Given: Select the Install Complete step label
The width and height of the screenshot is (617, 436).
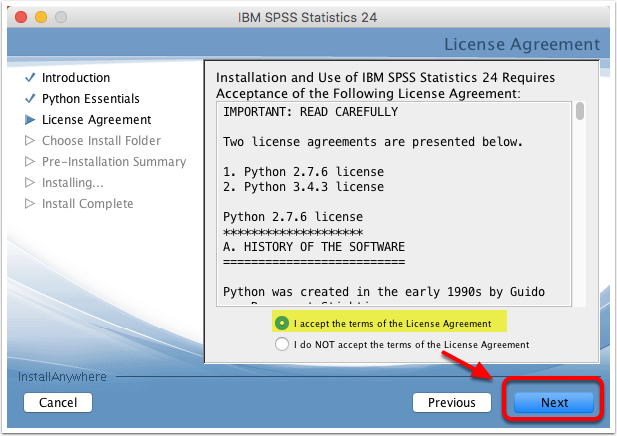Looking at the screenshot, I should point(88,203).
